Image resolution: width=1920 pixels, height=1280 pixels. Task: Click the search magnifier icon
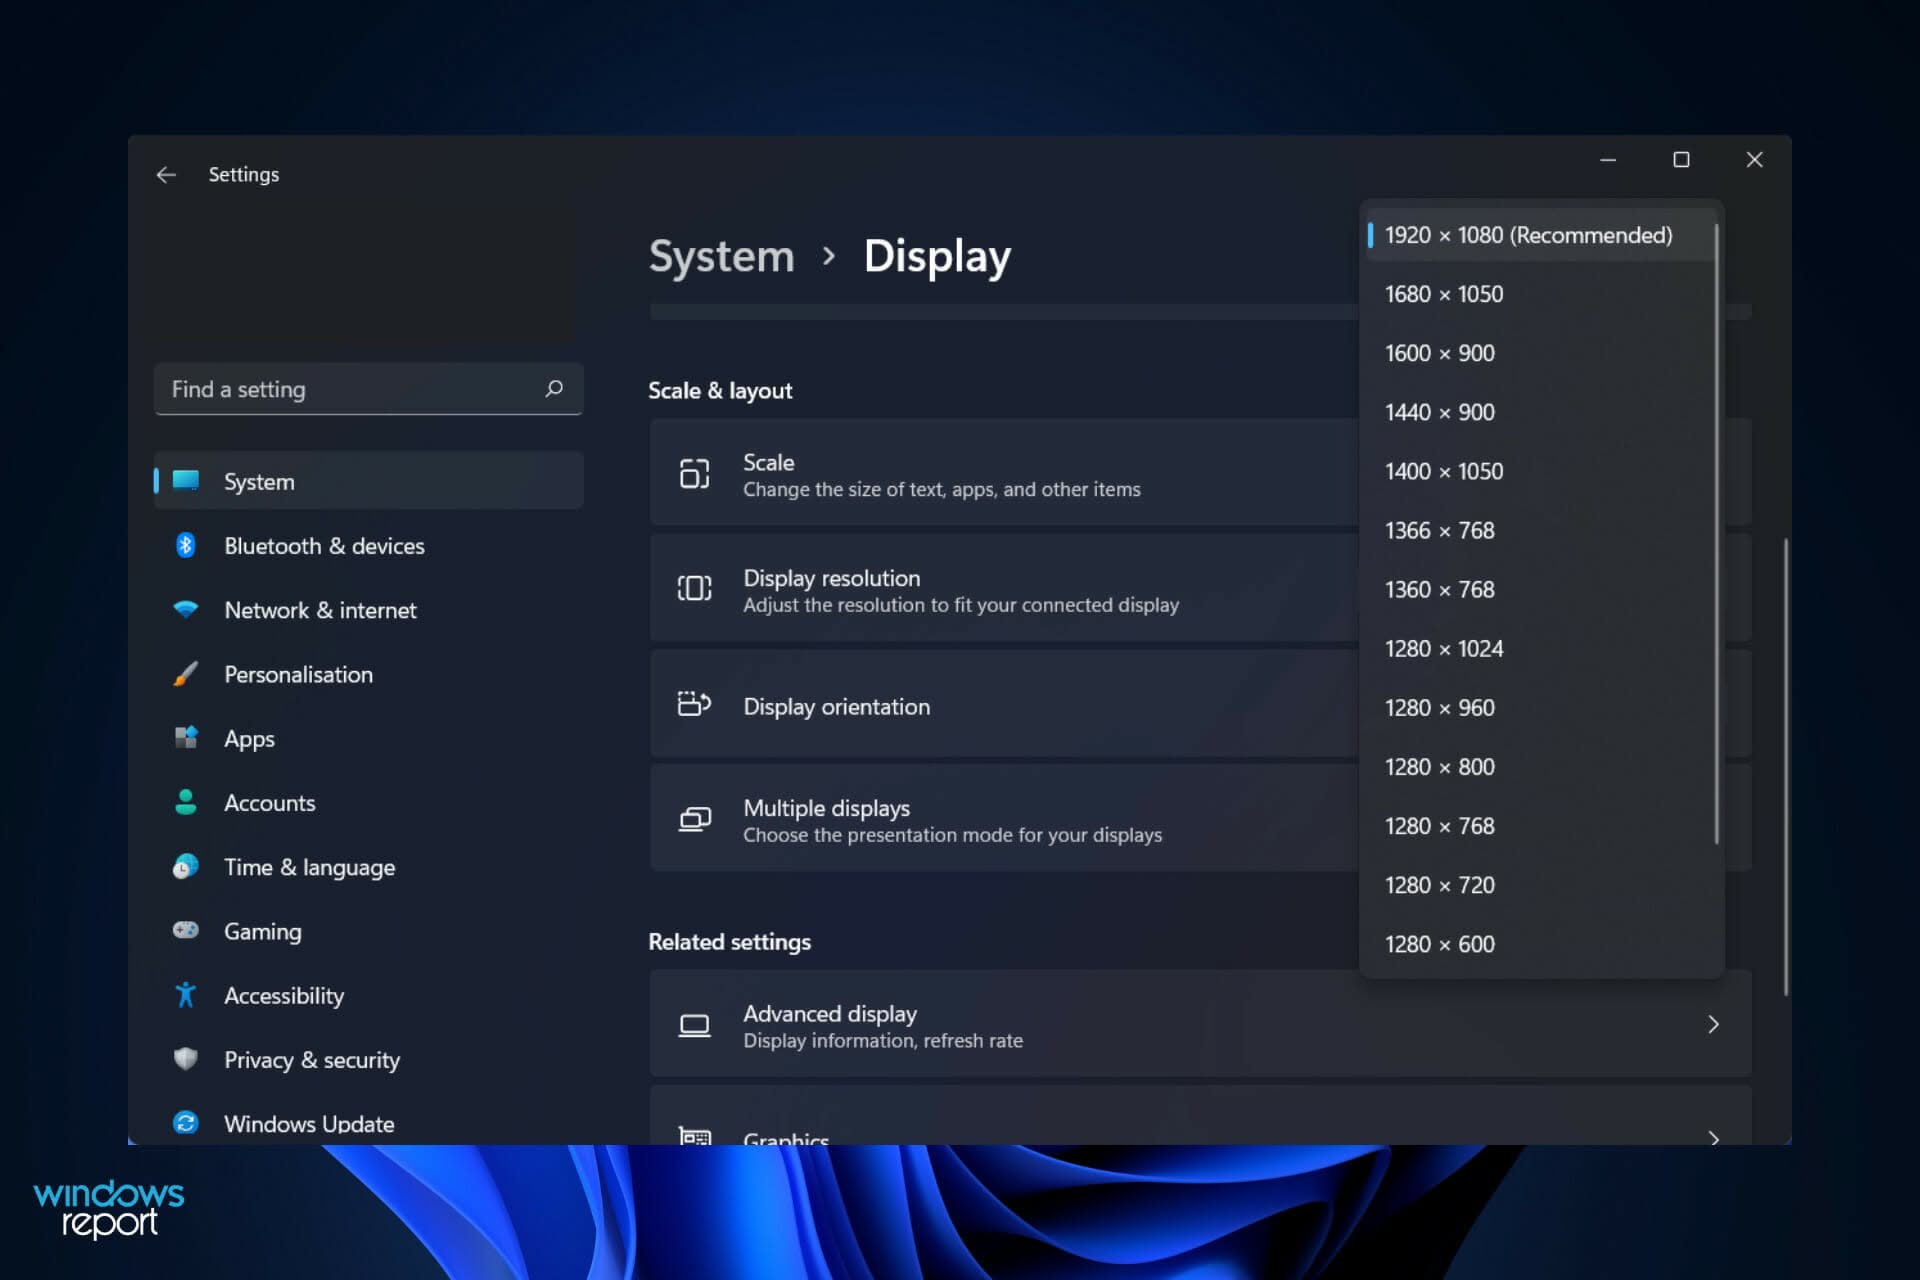tap(554, 389)
